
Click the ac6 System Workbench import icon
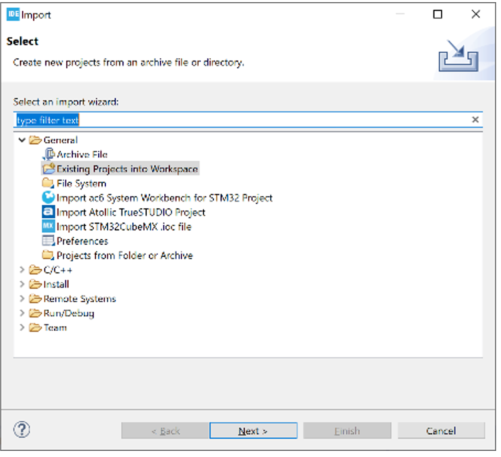(x=48, y=198)
